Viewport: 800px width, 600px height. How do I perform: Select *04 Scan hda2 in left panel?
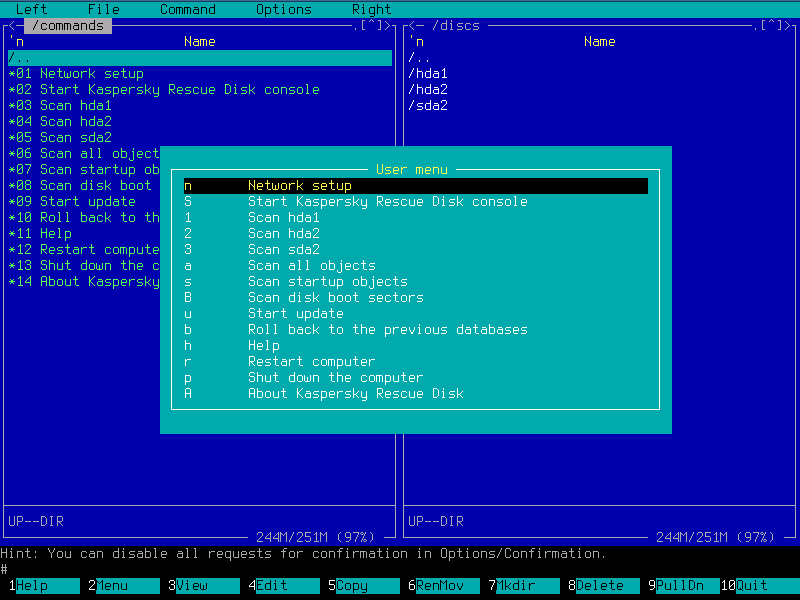pyautogui.click(x=60, y=121)
